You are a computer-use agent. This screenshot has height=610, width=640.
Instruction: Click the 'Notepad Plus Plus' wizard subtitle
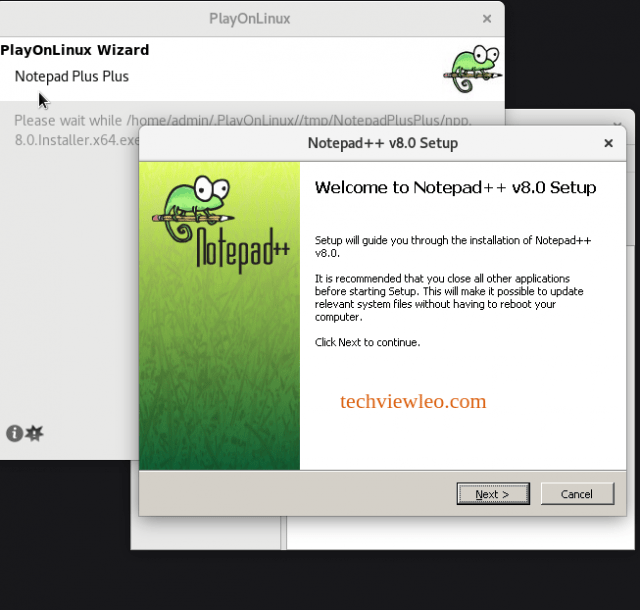(x=72, y=76)
